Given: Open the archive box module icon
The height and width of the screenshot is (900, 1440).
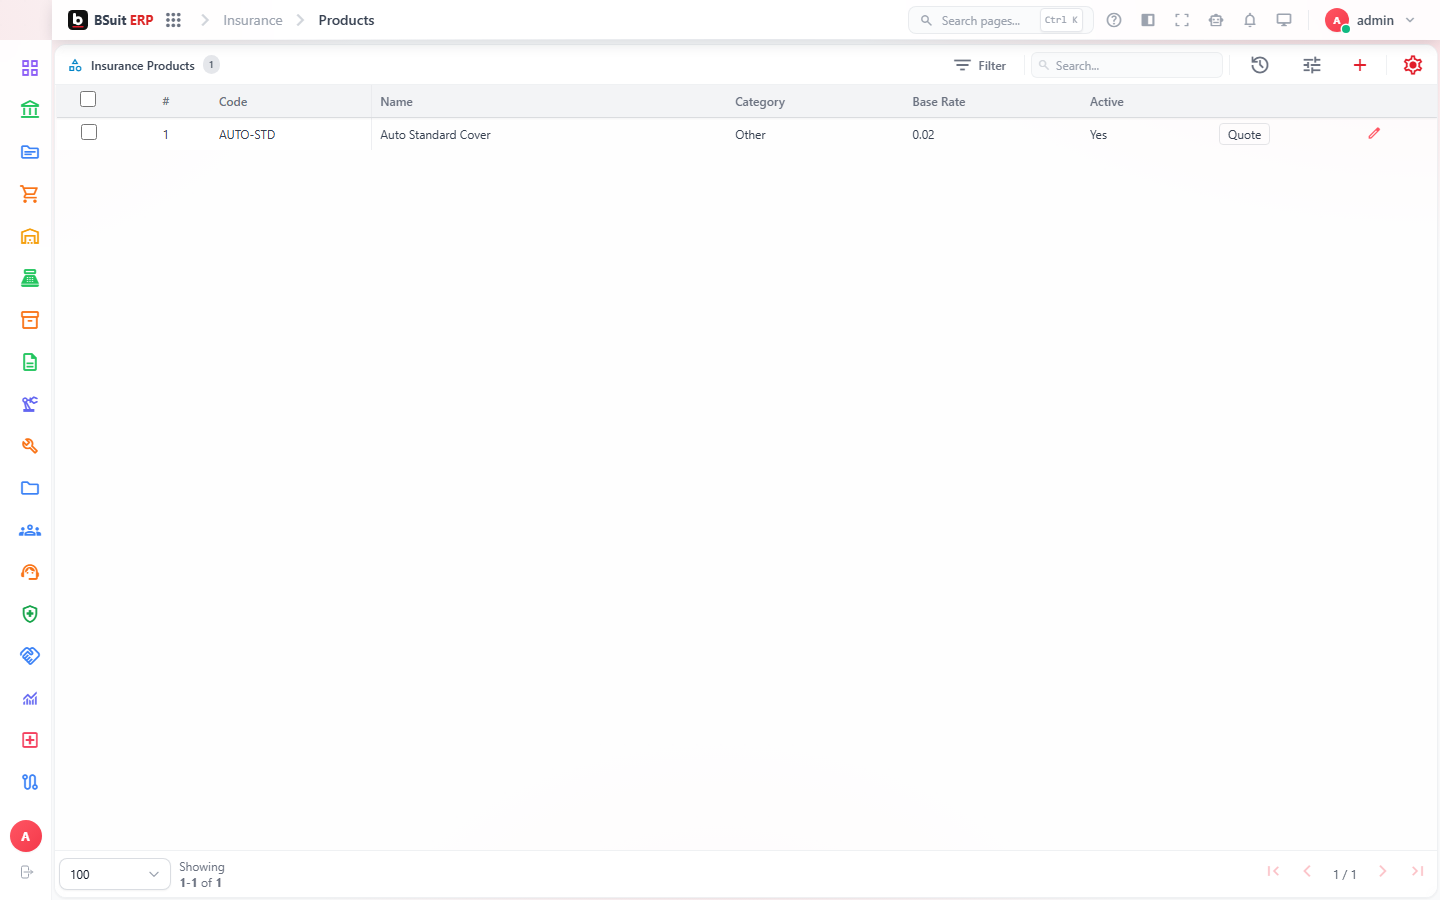Looking at the screenshot, I should point(30,320).
